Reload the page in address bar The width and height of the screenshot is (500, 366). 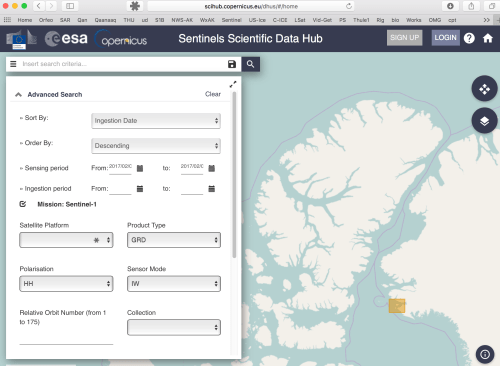(349, 6)
